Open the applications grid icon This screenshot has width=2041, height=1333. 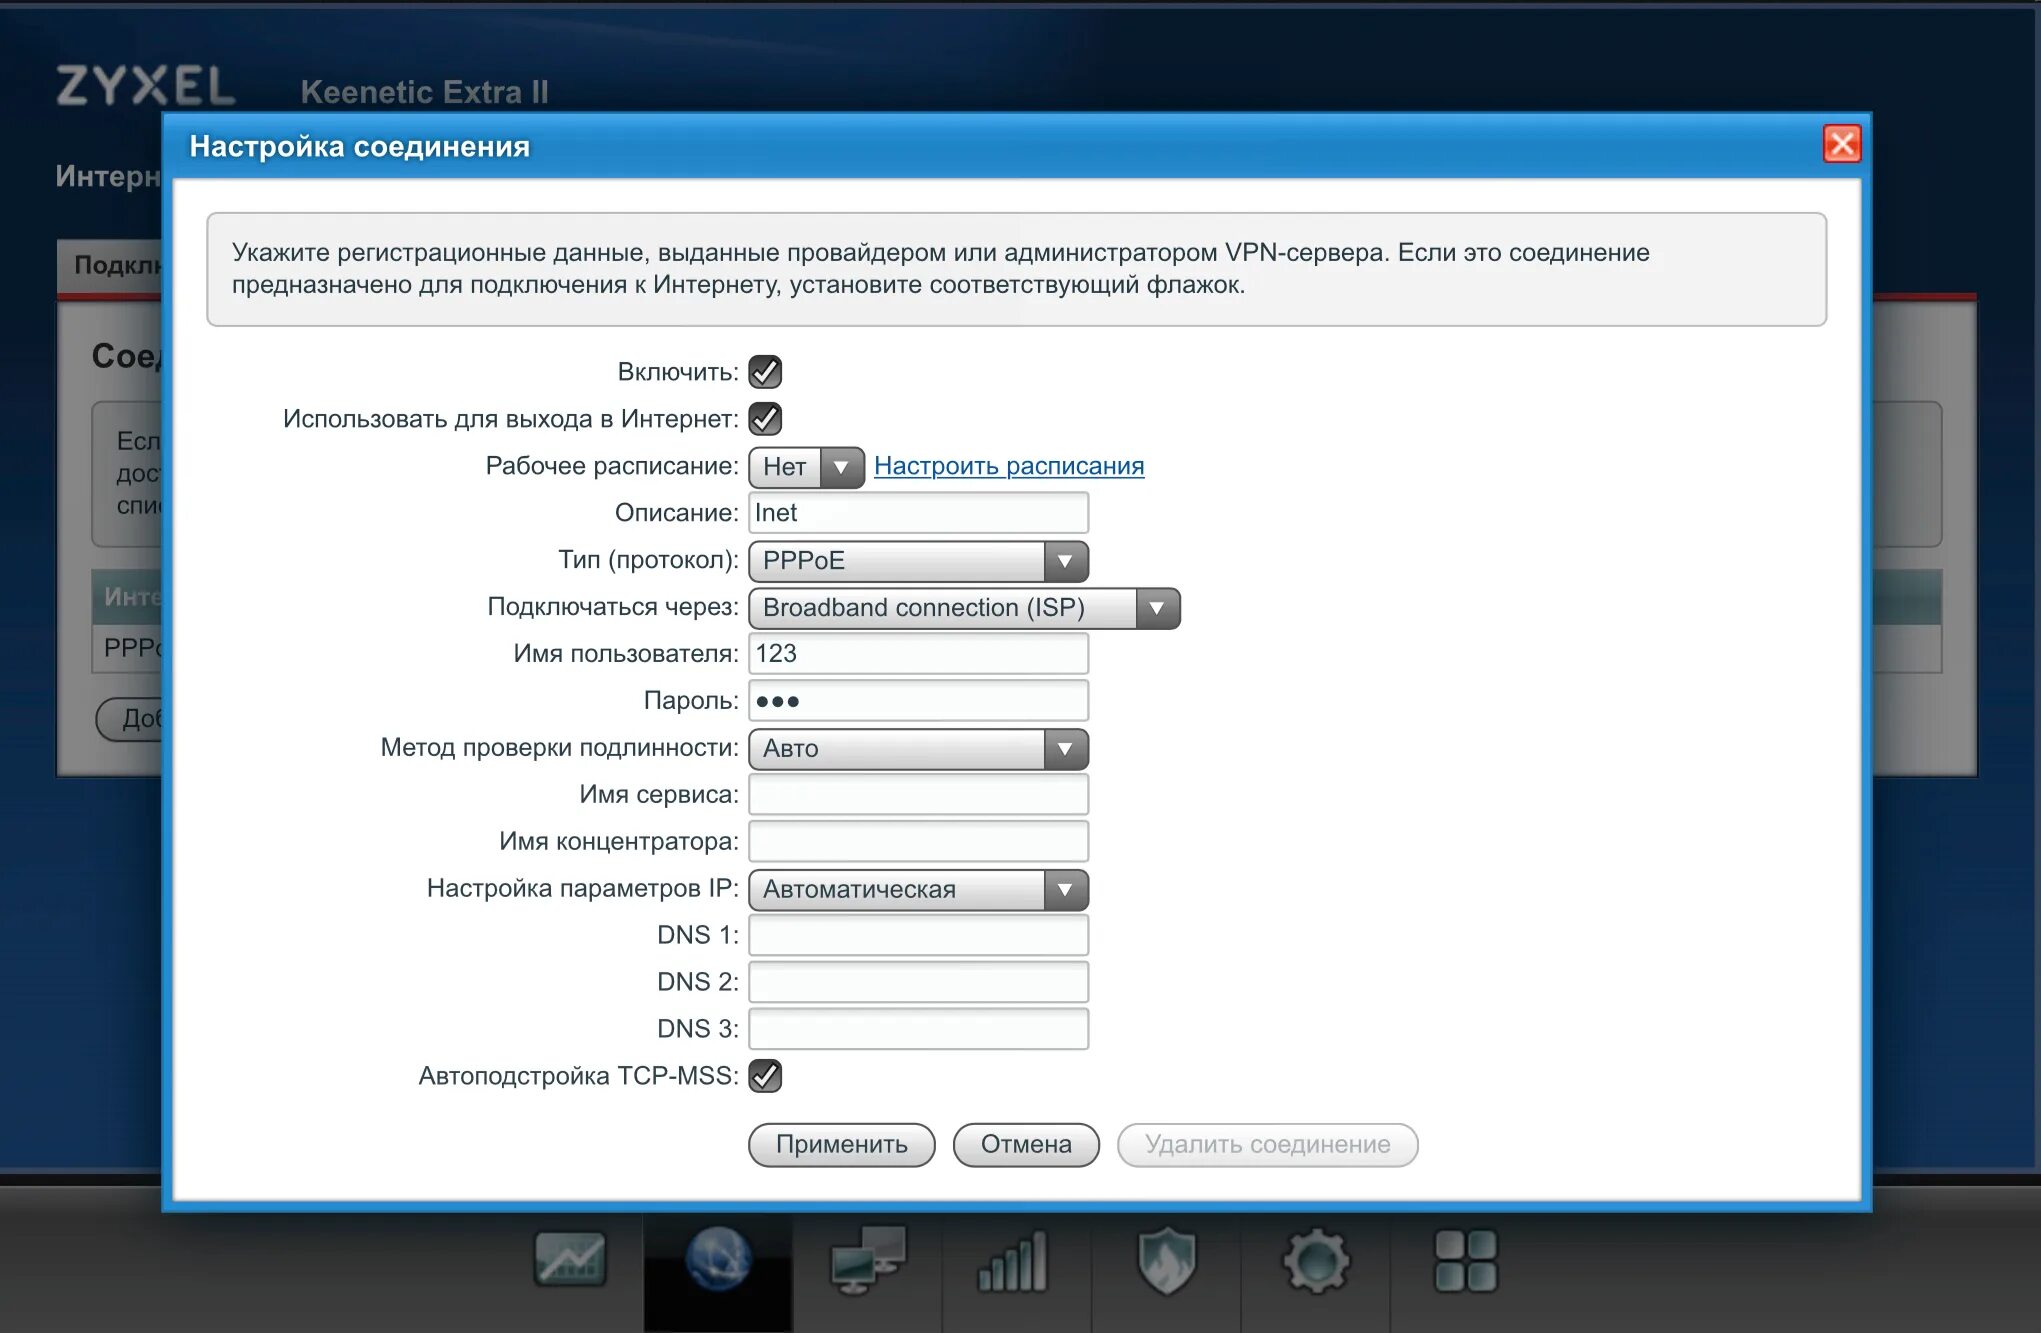(1465, 1260)
